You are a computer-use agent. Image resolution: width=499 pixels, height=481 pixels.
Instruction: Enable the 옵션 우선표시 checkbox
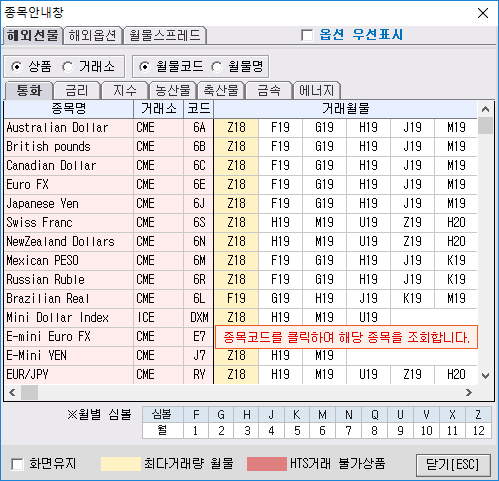(307, 35)
